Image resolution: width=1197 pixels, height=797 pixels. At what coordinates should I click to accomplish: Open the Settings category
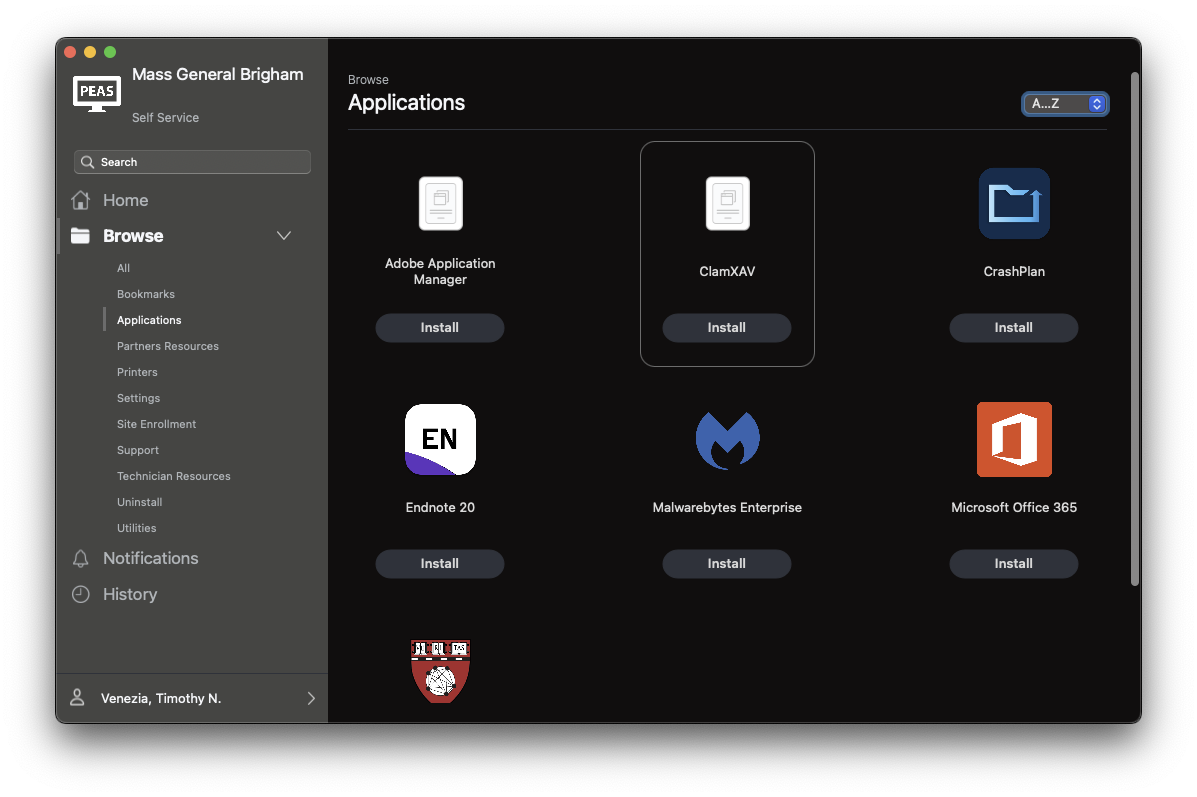coord(138,398)
